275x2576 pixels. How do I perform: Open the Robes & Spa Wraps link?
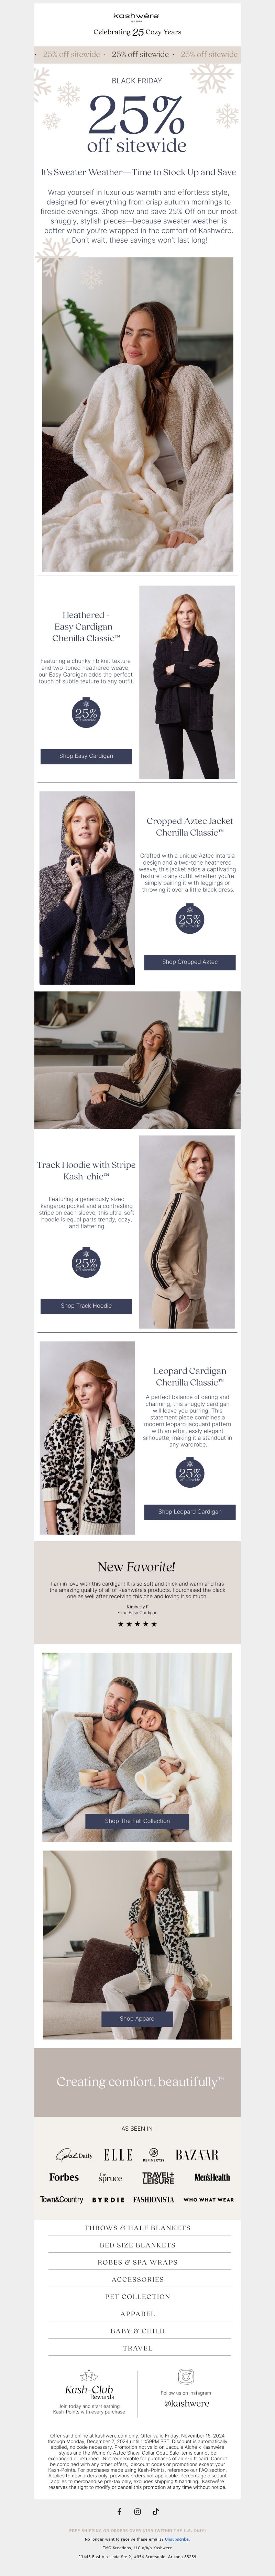point(137,2262)
